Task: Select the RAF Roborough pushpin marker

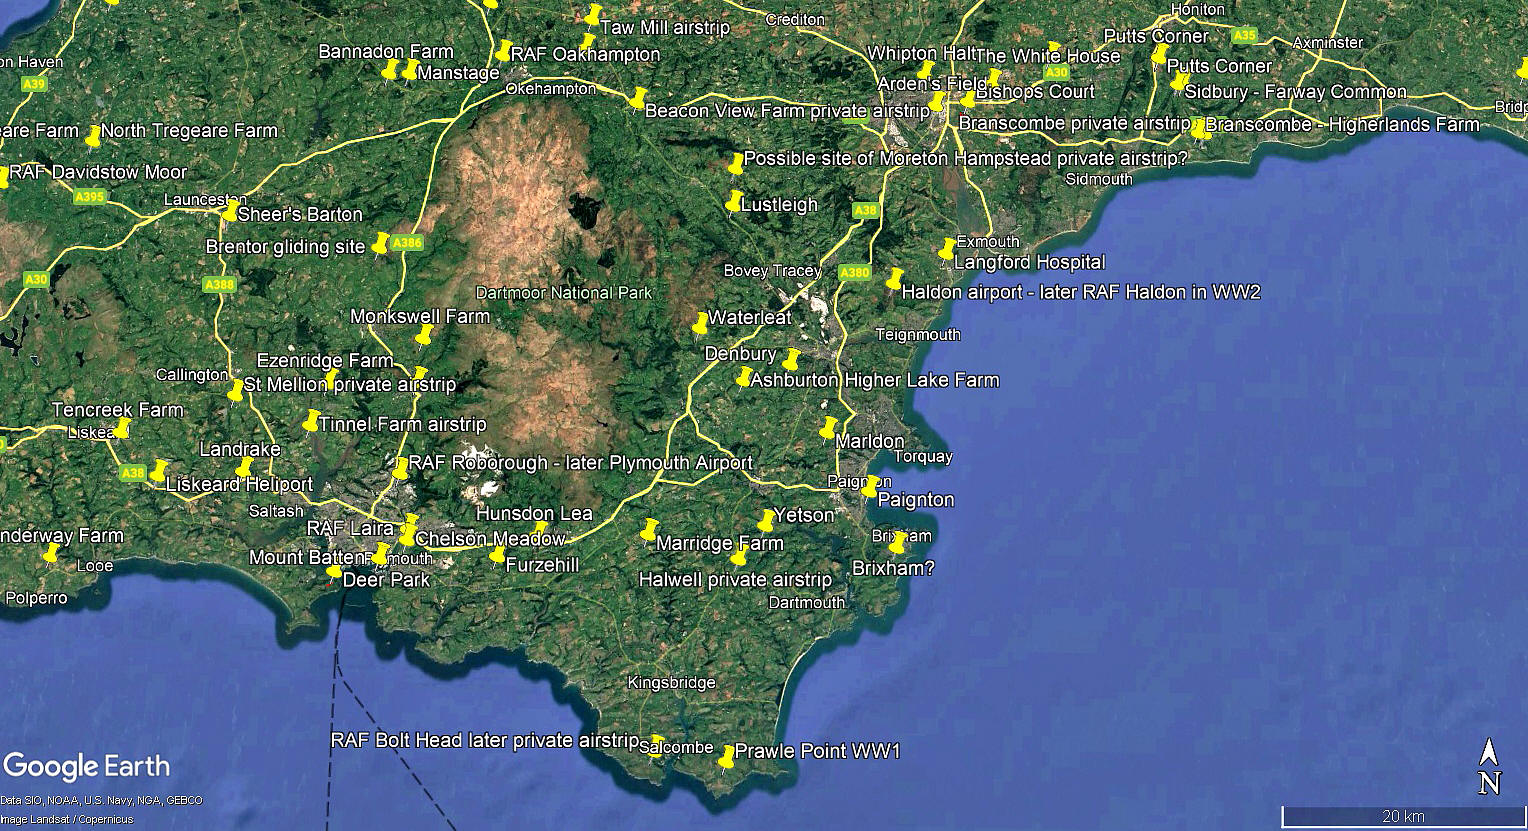Action: [x=401, y=468]
